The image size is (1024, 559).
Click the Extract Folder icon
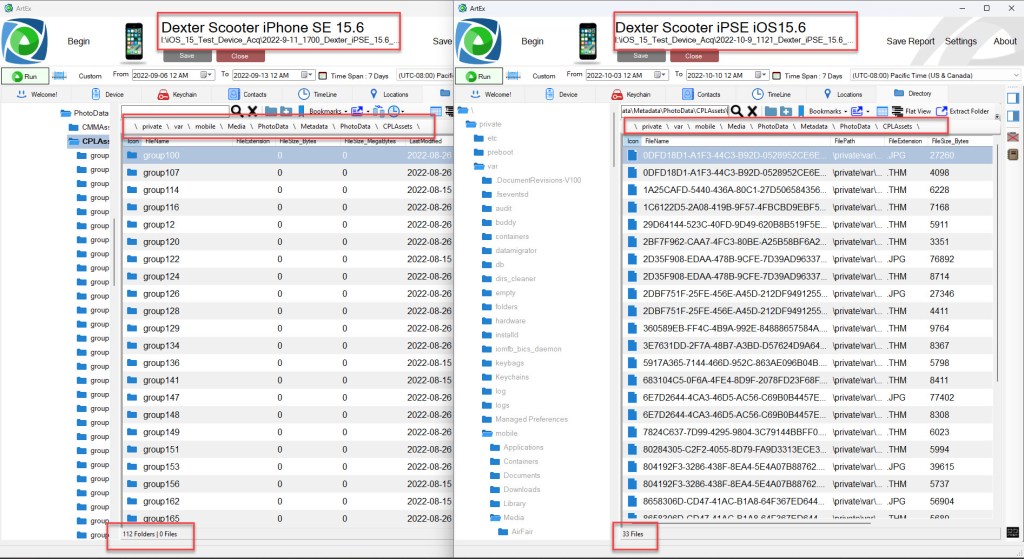tap(942, 111)
